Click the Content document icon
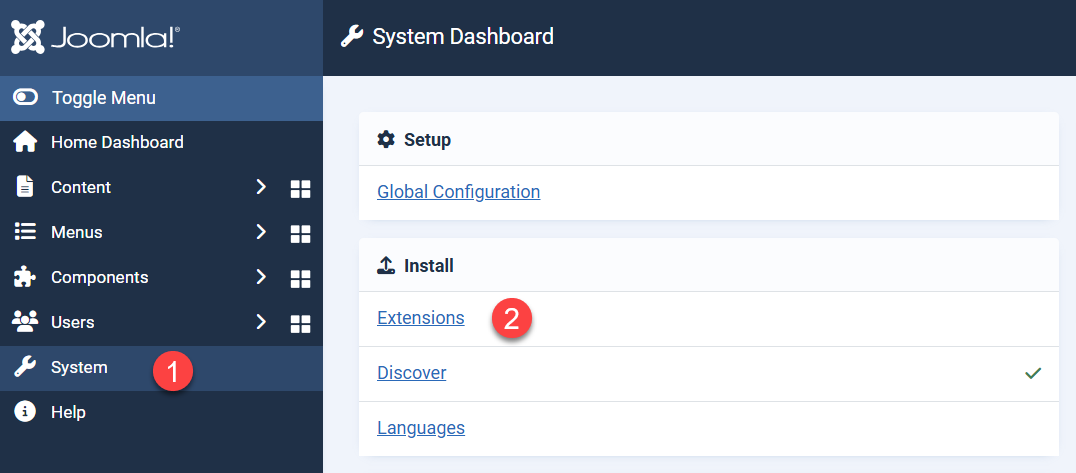 [x=25, y=187]
